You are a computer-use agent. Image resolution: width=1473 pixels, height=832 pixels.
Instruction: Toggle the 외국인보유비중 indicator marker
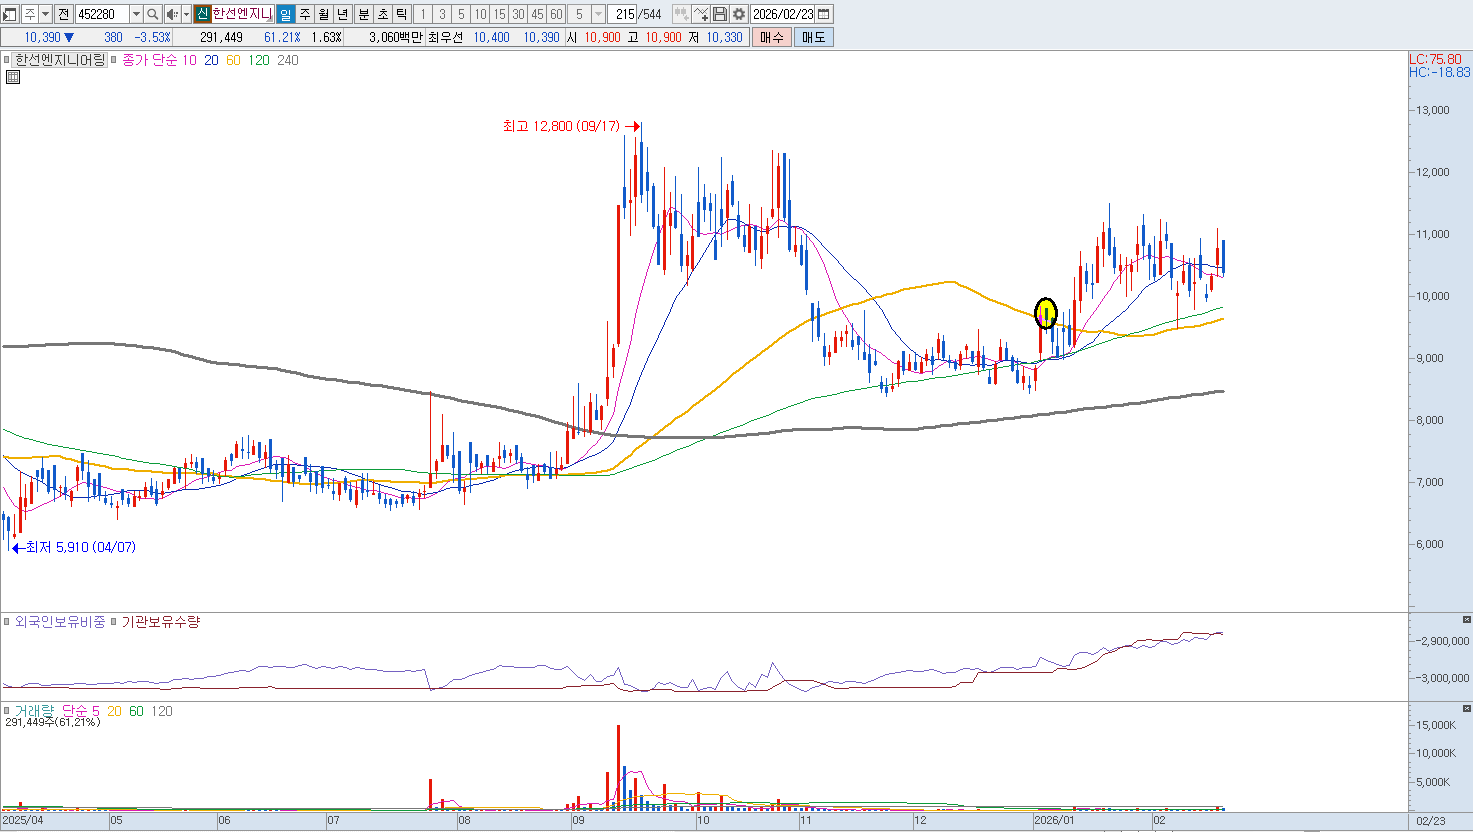(x=7, y=622)
